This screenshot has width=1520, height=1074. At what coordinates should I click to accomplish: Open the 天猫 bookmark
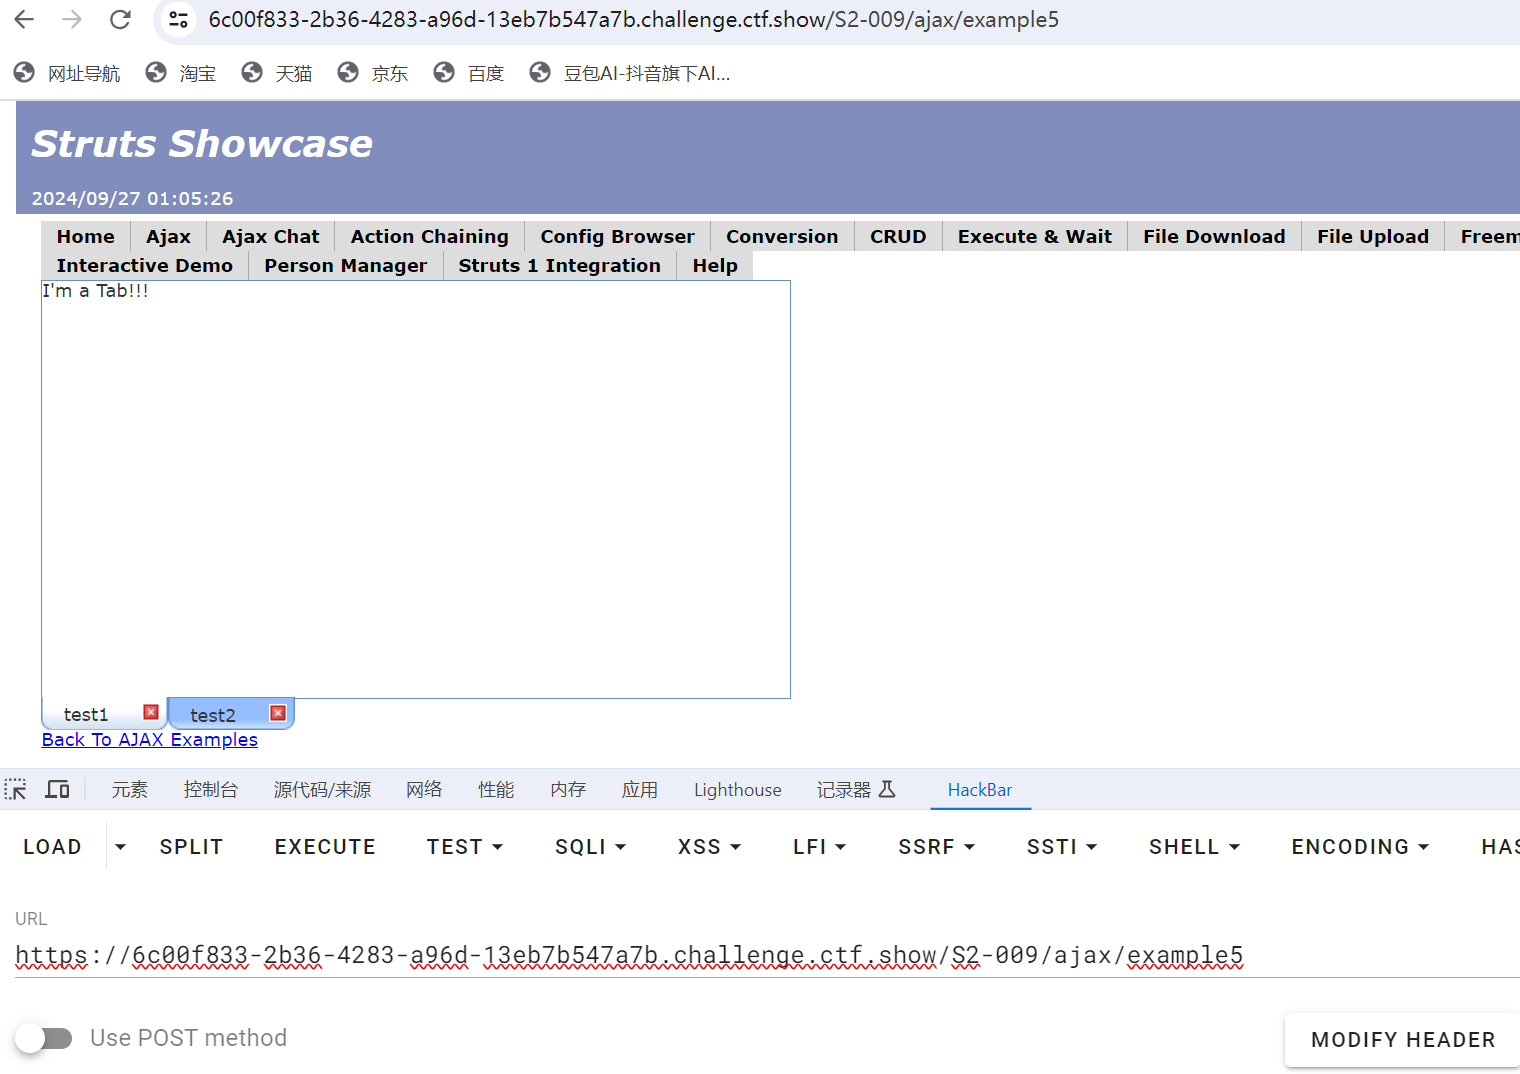tap(277, 73)
